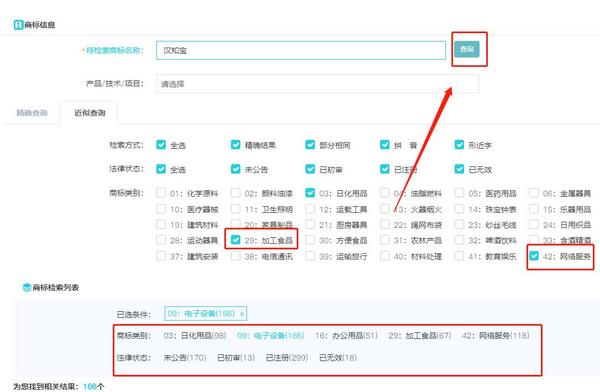Image resolution: width=600 pixels, height=392 pixels.
Task: Click the 查询 search button
Action: tap(466, 49)
